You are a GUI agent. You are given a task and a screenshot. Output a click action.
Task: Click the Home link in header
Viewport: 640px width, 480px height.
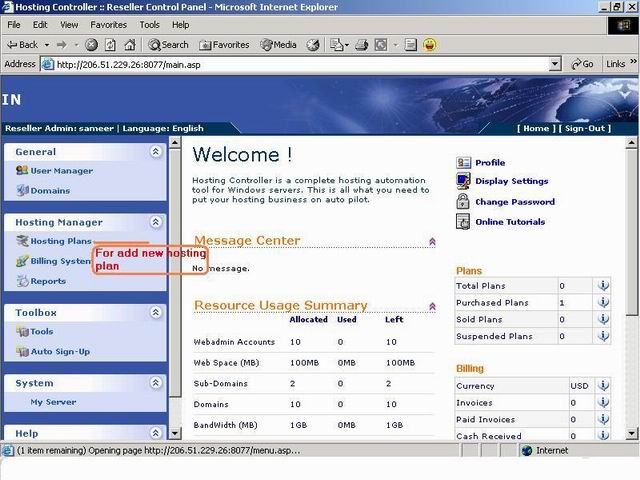pos(536,128)
